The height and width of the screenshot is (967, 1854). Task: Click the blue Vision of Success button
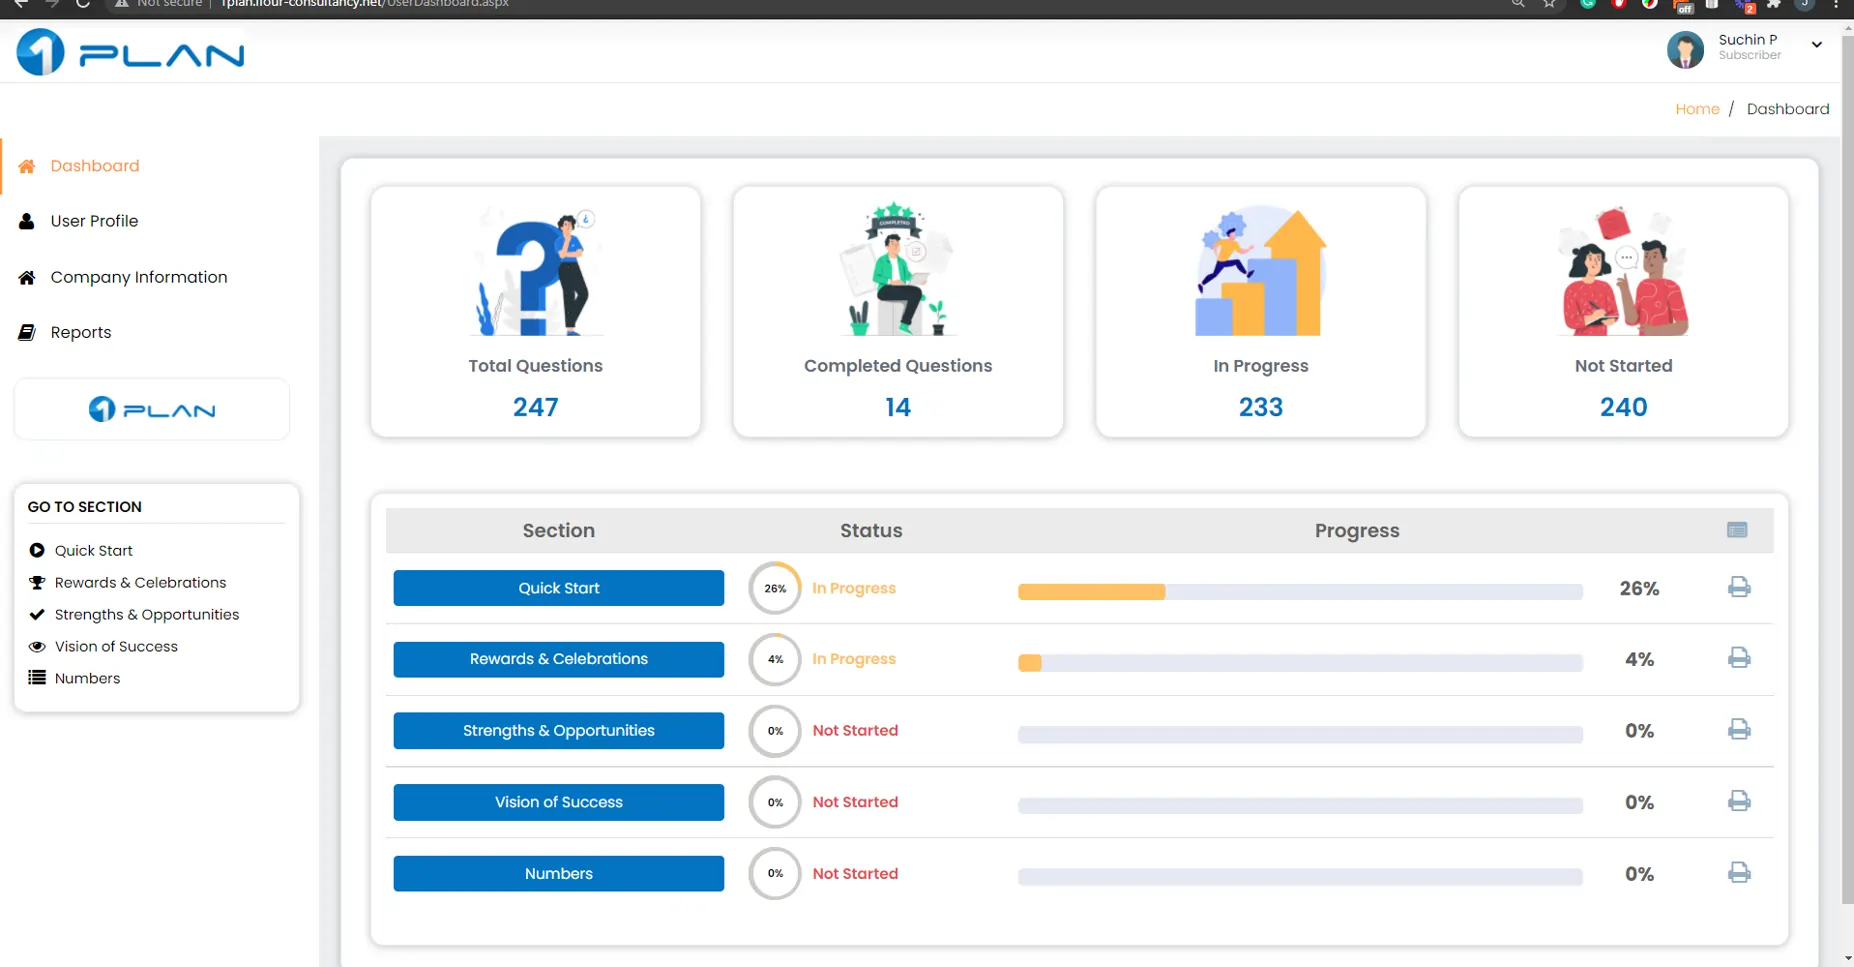558,802
